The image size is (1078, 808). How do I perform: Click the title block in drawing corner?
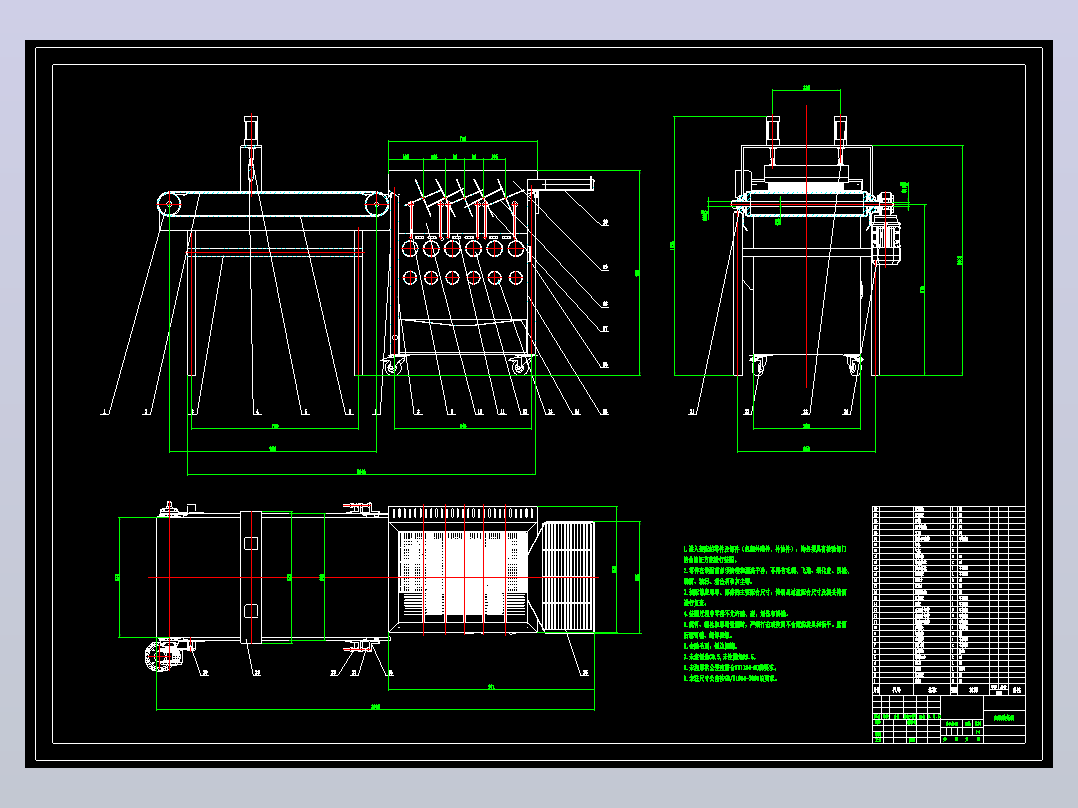point(949,719)
